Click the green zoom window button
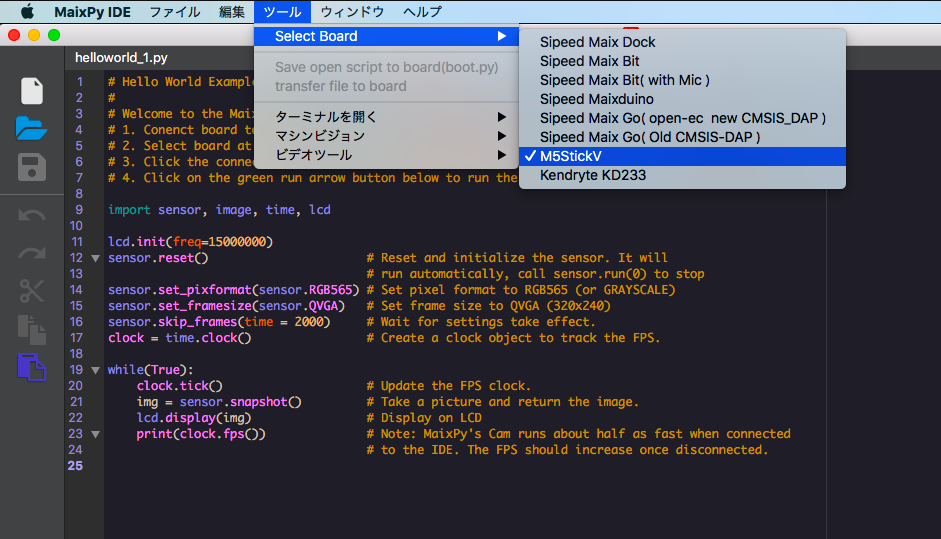The image size is (941, 539). tap(54, 35)
